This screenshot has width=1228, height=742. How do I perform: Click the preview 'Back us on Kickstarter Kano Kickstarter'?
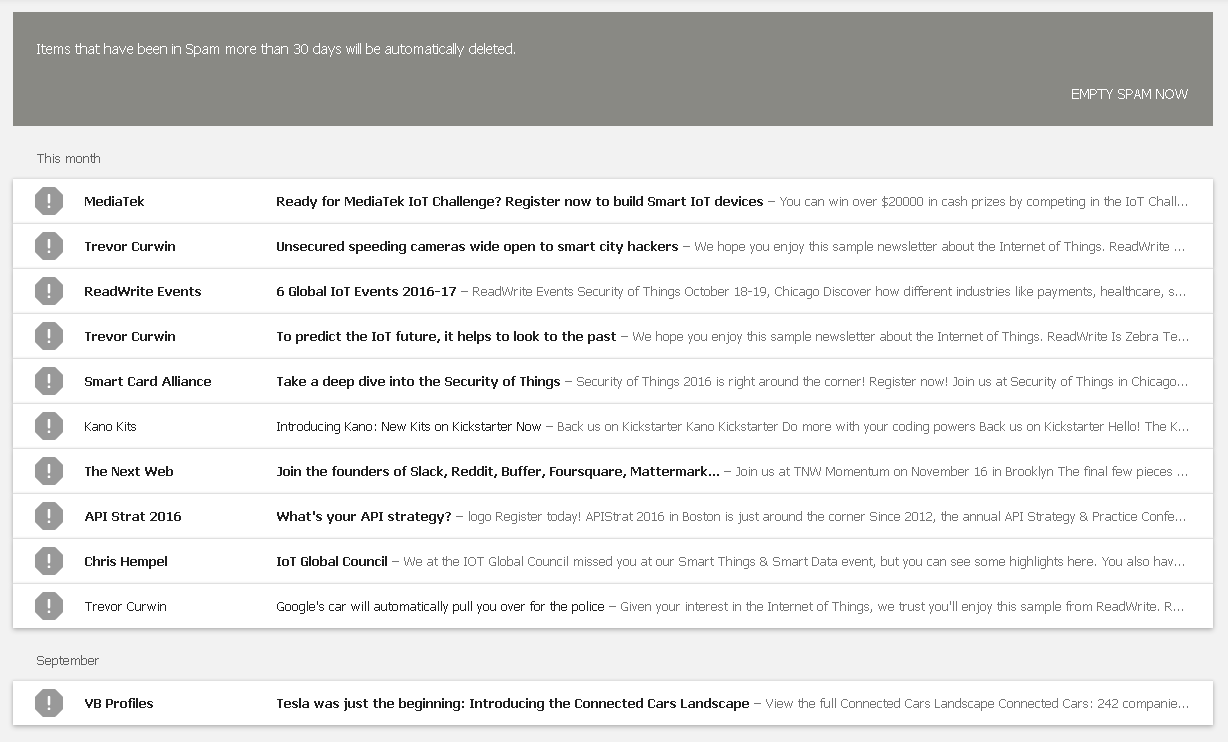tap(873, 426)
